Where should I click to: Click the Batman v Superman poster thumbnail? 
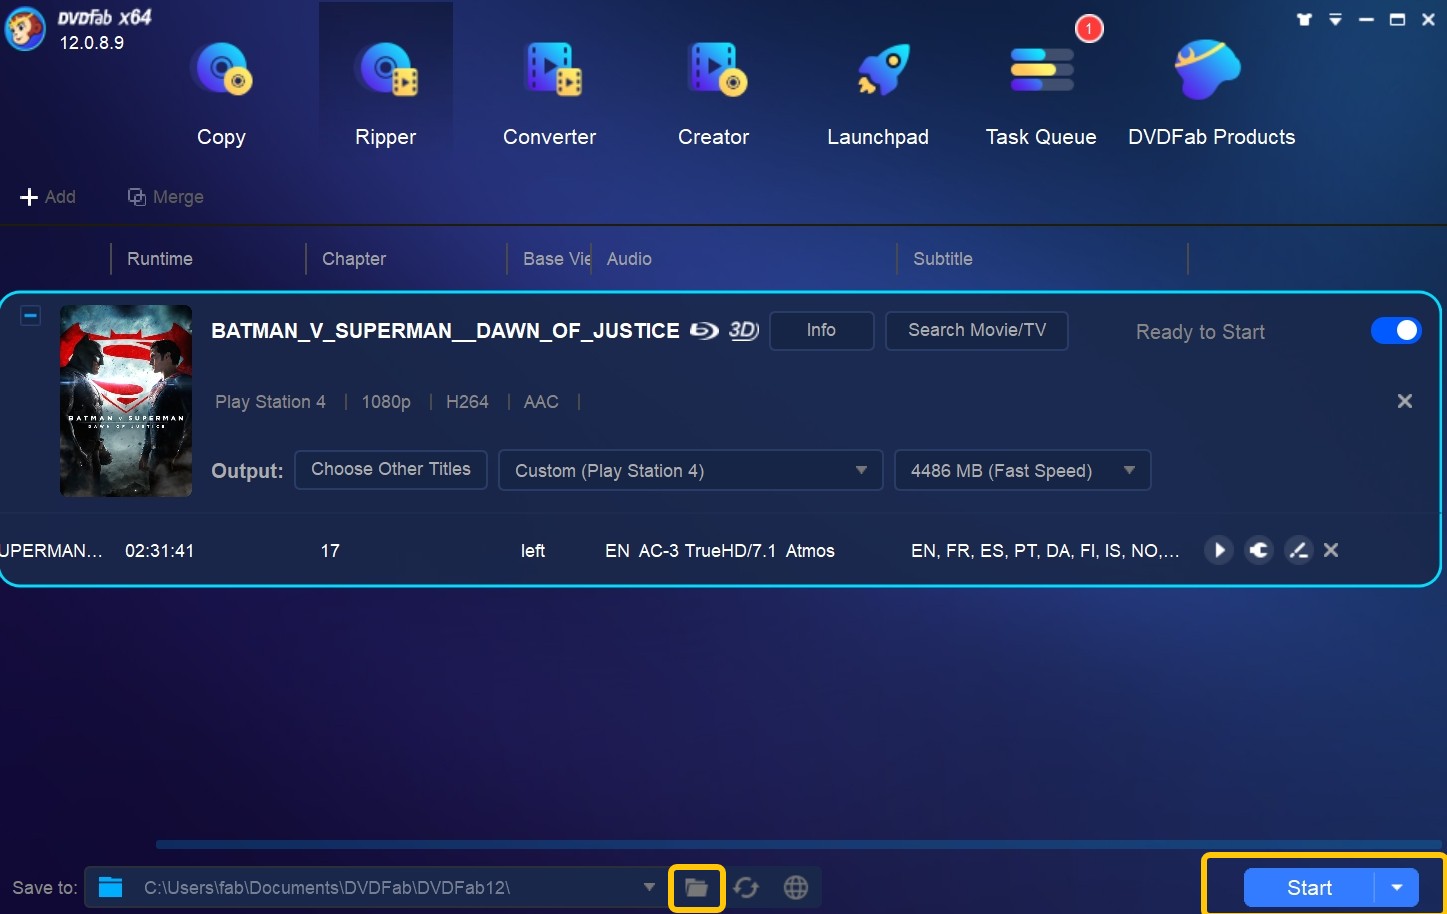tap(126, 401)
